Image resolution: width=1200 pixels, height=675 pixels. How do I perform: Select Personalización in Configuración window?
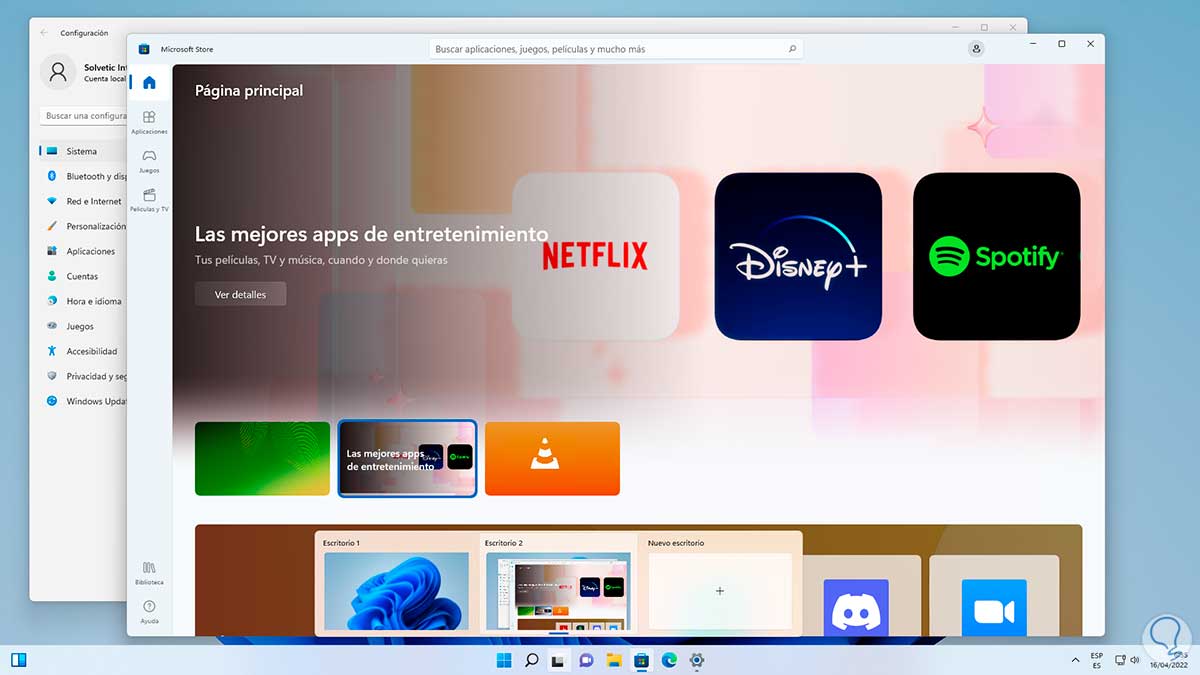(x=83, y=227)
